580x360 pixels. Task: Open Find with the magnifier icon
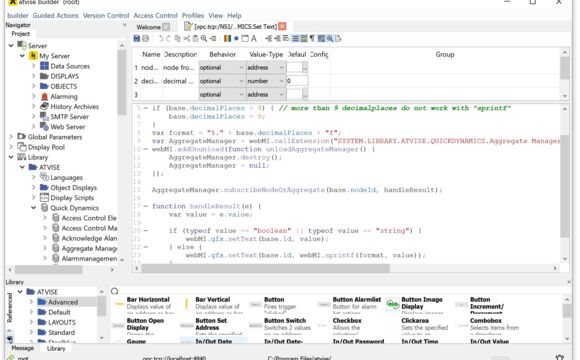click(x=204, y=38)
